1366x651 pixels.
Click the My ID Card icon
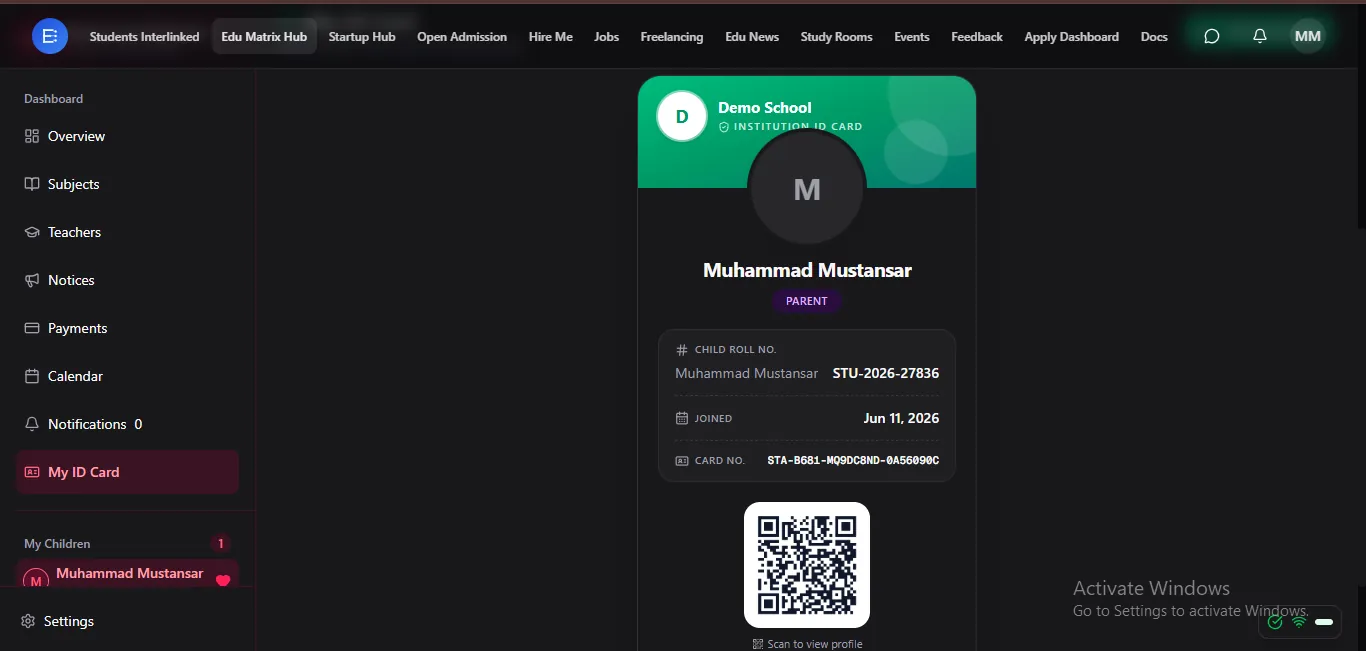pos(32,472)
